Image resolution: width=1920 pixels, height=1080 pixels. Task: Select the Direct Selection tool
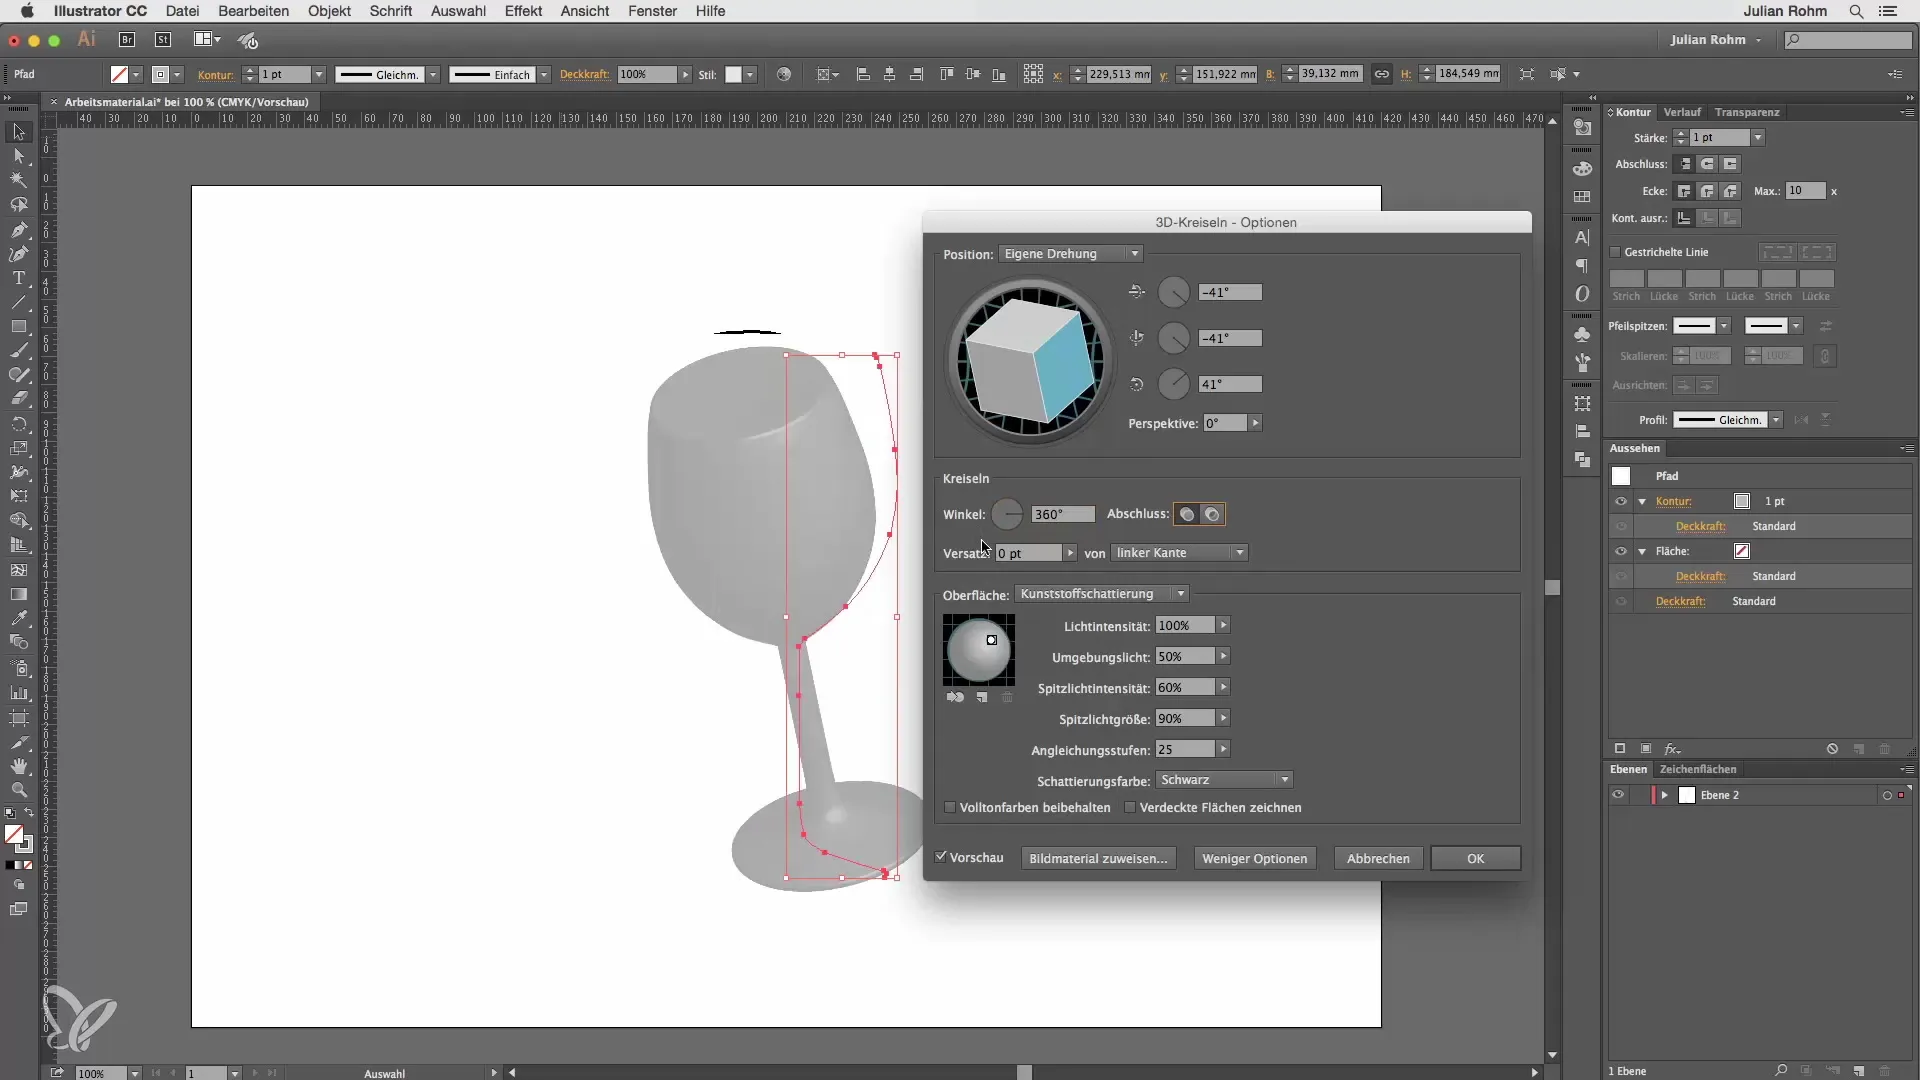click(x=18, y=156)
